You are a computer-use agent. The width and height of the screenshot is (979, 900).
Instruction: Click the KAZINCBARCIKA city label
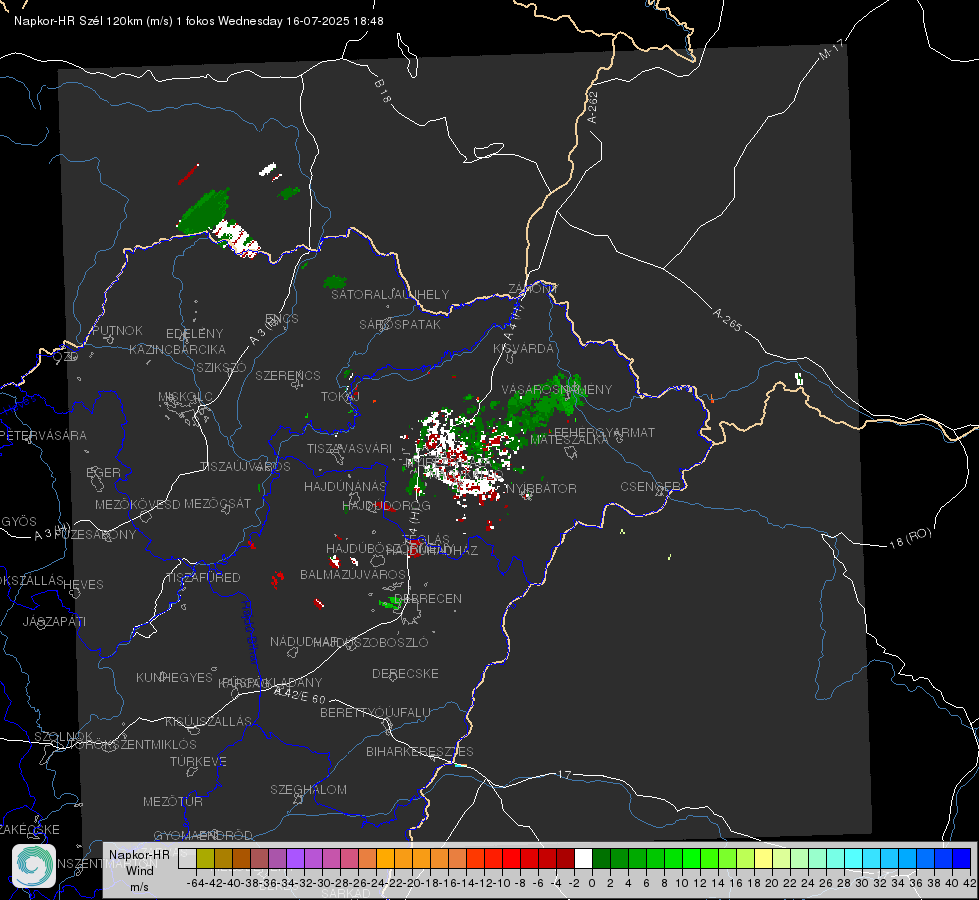177,349
